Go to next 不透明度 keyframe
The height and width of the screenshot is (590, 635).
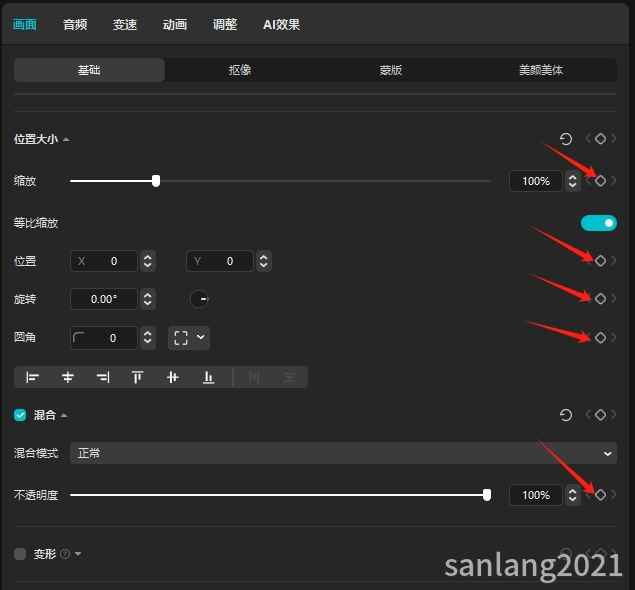614,494
